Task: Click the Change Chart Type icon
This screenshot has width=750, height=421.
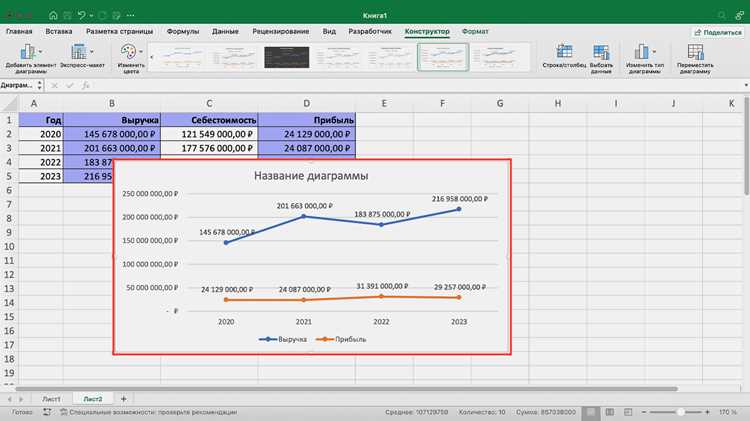Action: click(x=641, y=52)
